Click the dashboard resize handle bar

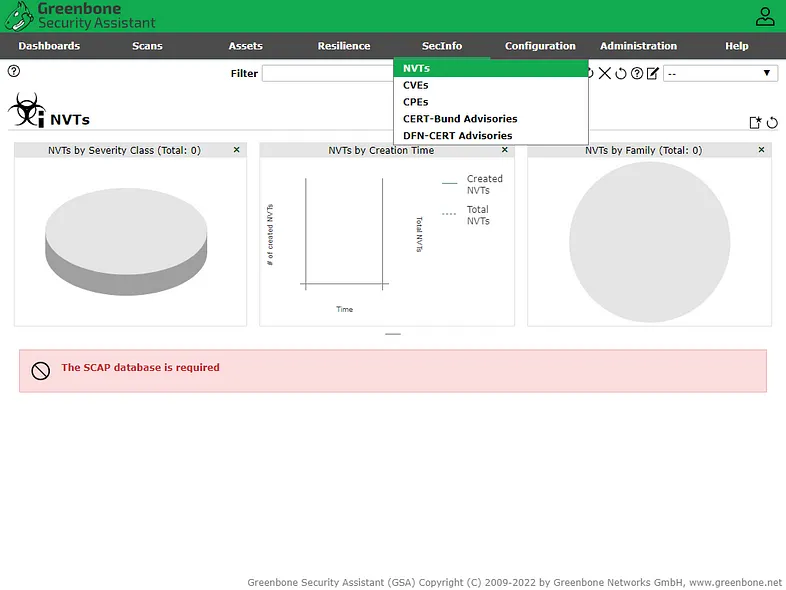393,334
